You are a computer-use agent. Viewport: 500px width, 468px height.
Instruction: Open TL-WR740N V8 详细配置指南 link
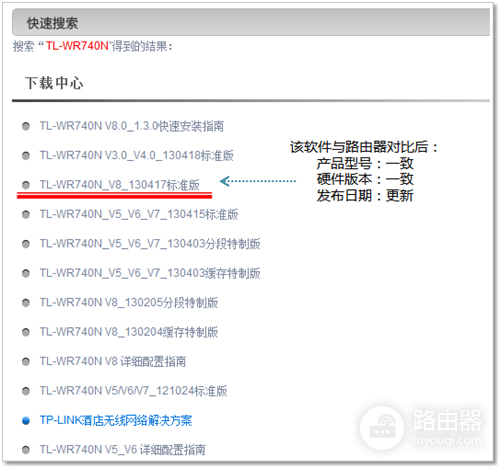tap(113, 361)
